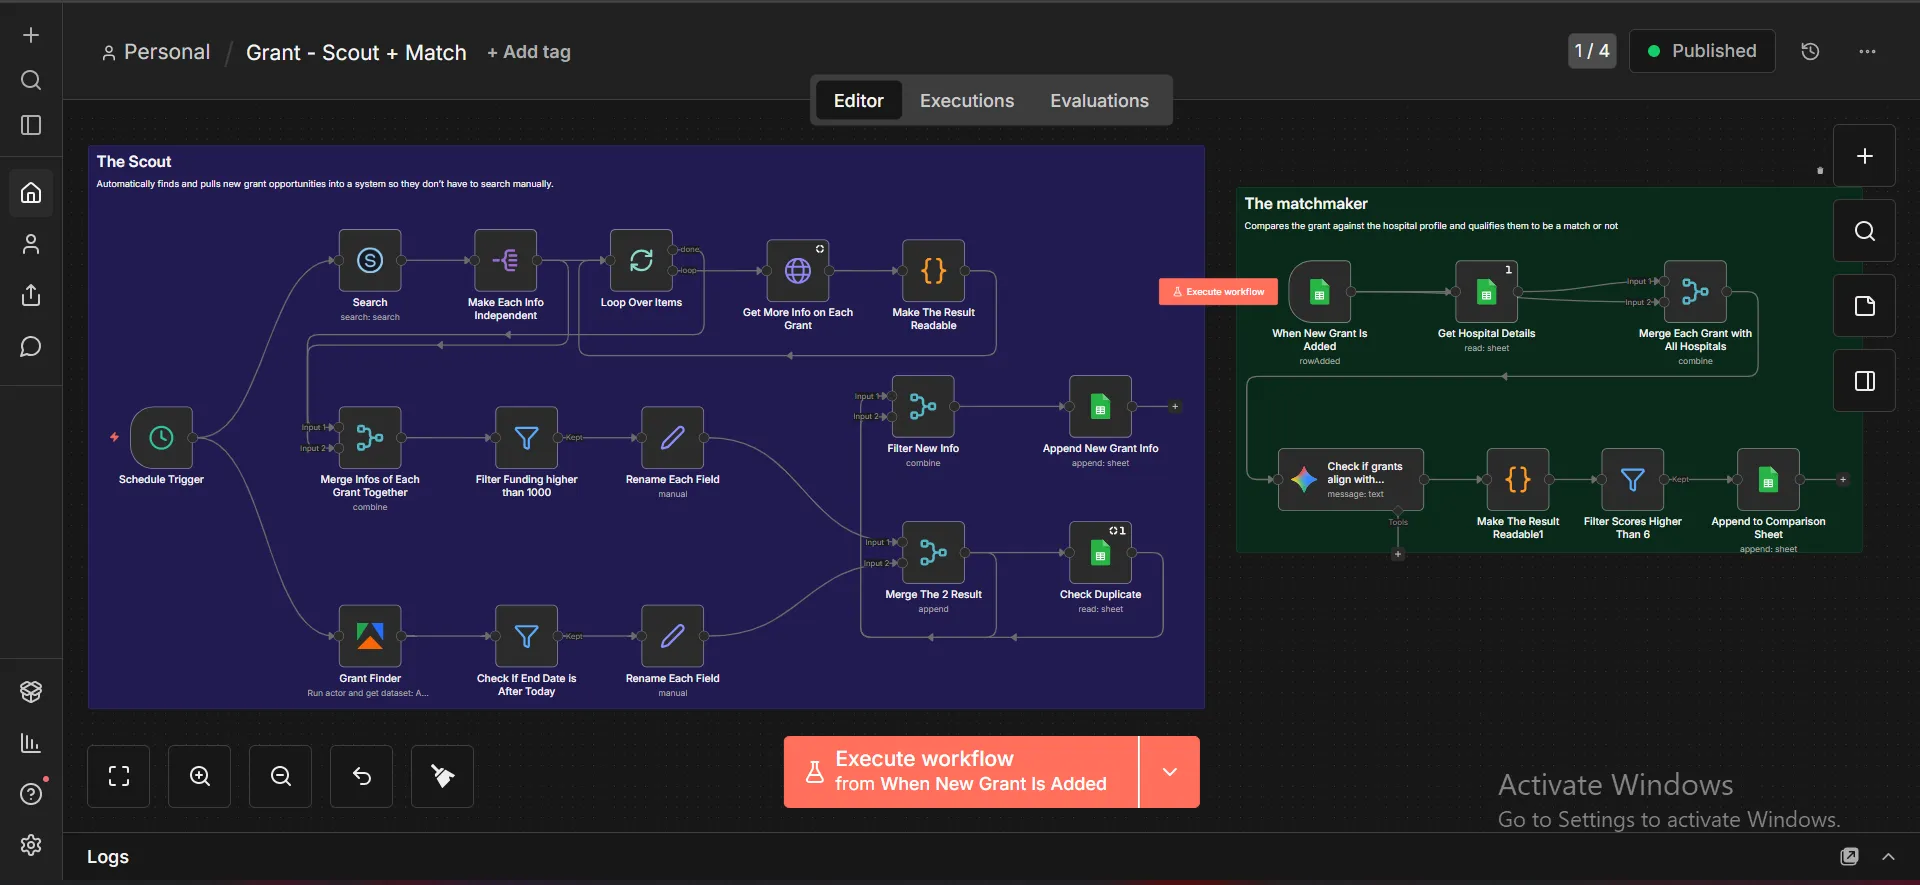The height and width of the screenshot is (885, 1920).
Task: Open the Append to Comparison Sheet node
Action: click(1768, 480)
